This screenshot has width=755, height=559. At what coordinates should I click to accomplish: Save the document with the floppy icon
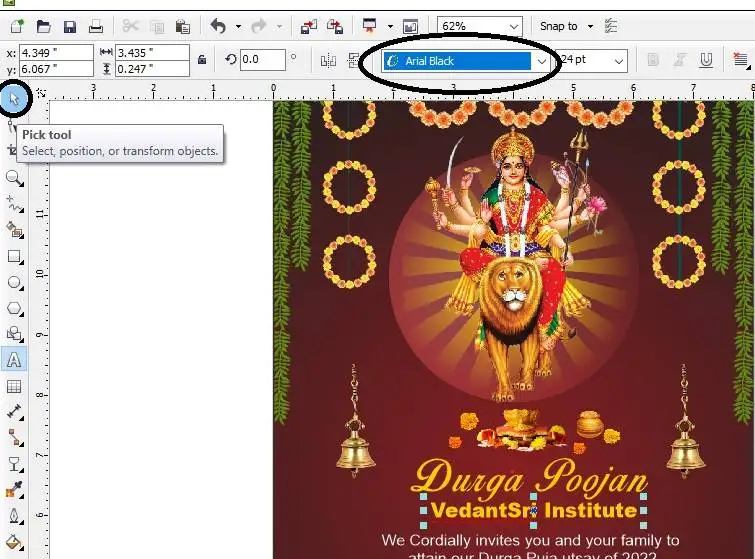(70, 26)
